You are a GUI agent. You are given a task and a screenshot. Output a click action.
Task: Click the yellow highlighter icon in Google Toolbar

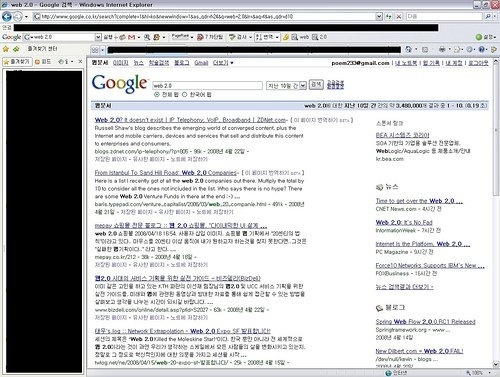click(286, 37)
